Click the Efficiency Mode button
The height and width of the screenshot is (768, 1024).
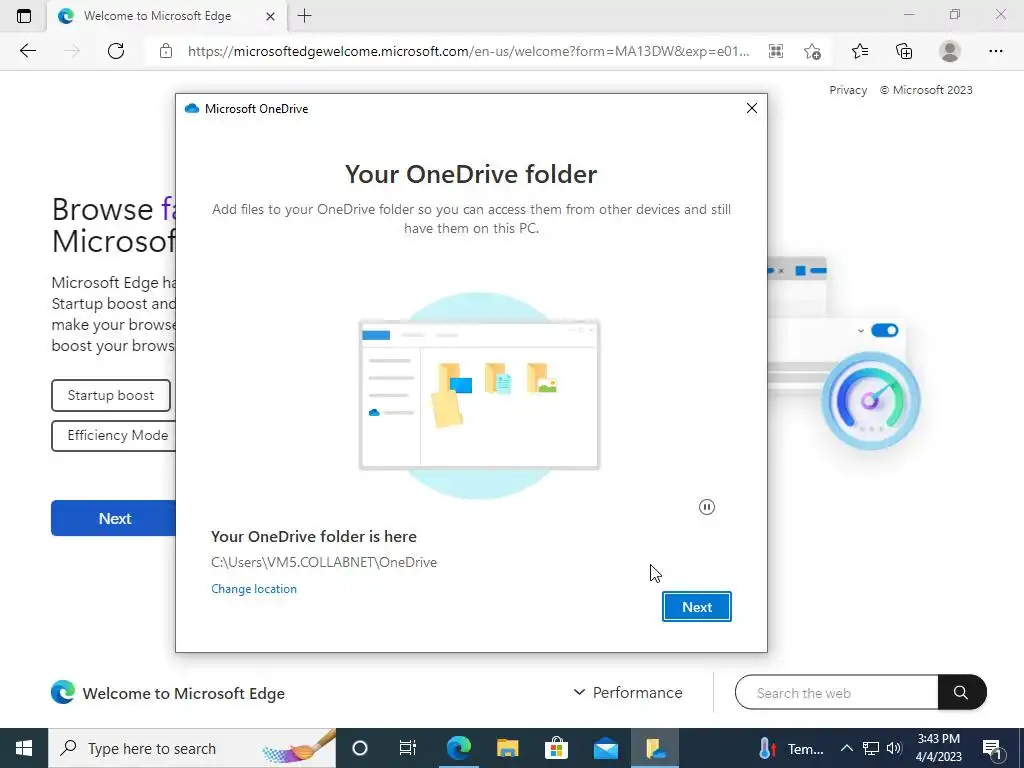pyautogui.click(x=114, y=436)
